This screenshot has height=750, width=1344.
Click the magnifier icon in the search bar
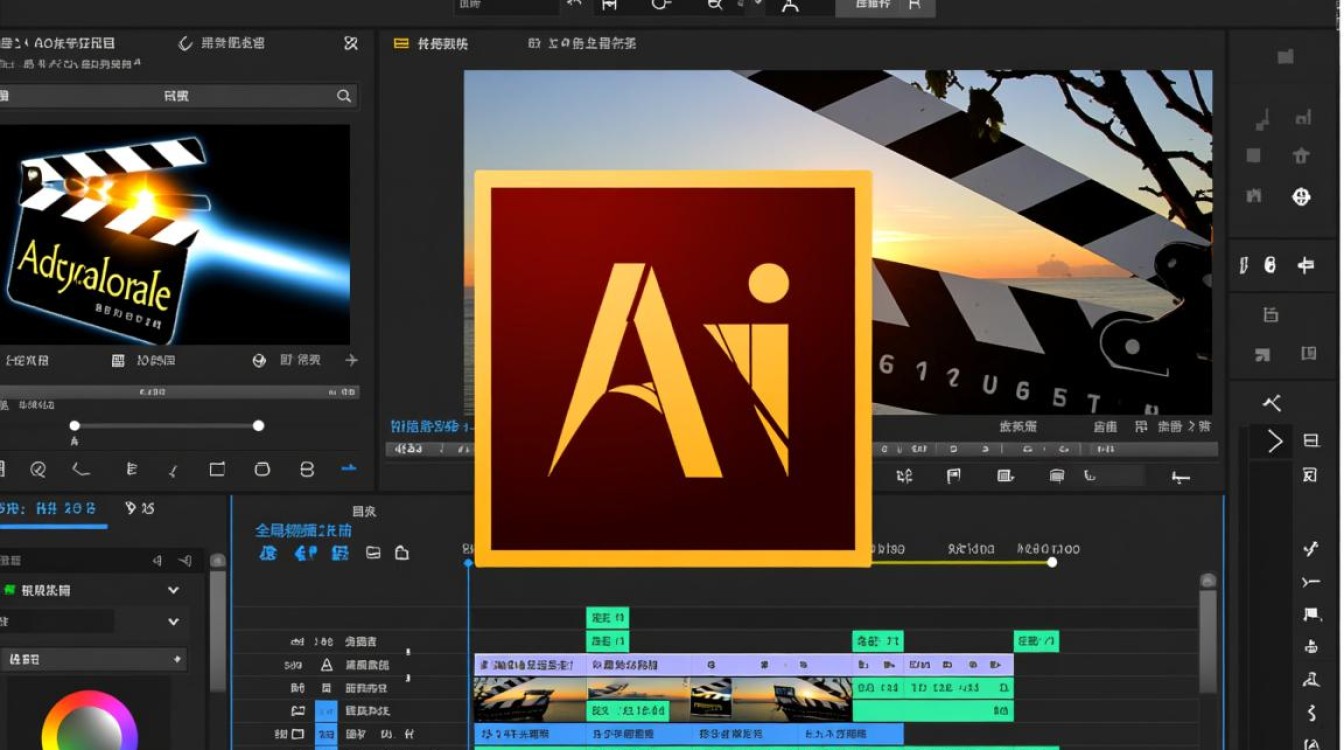[x=343, y=96]
